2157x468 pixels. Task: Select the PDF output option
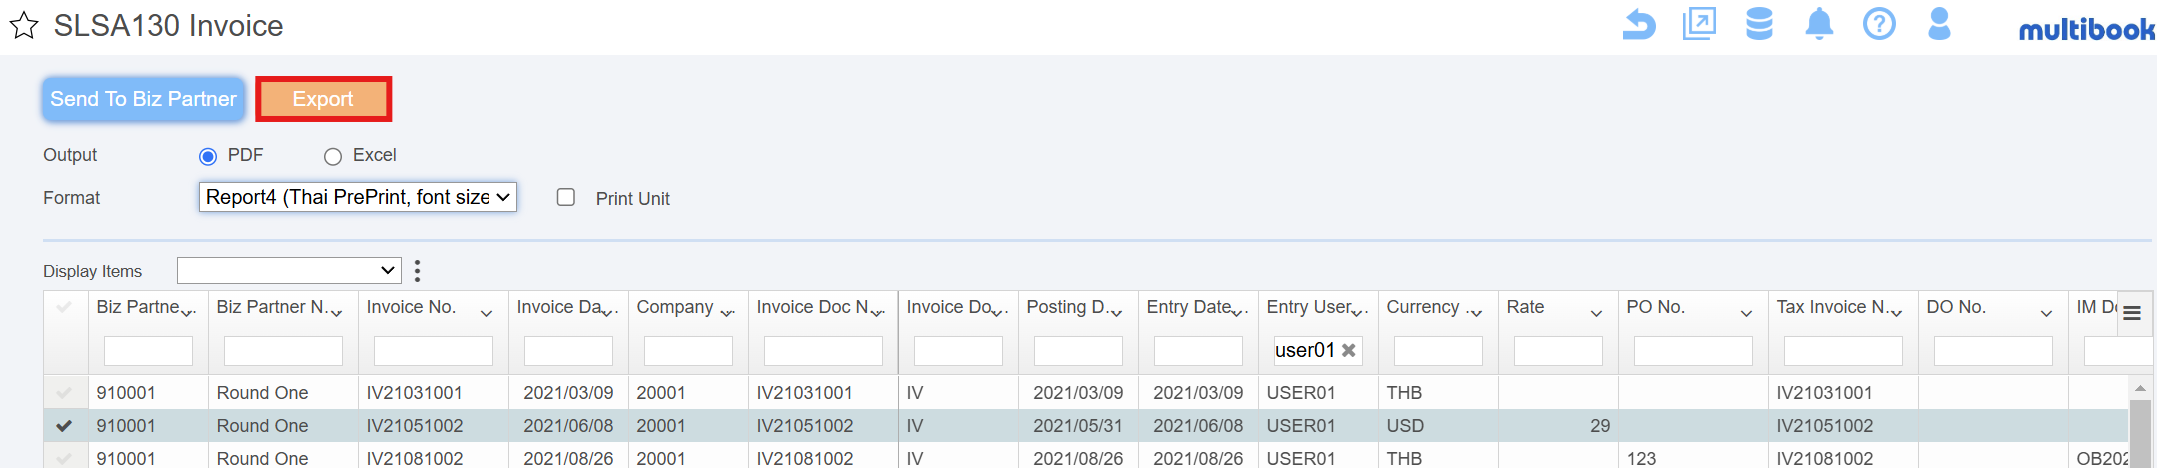208,156
